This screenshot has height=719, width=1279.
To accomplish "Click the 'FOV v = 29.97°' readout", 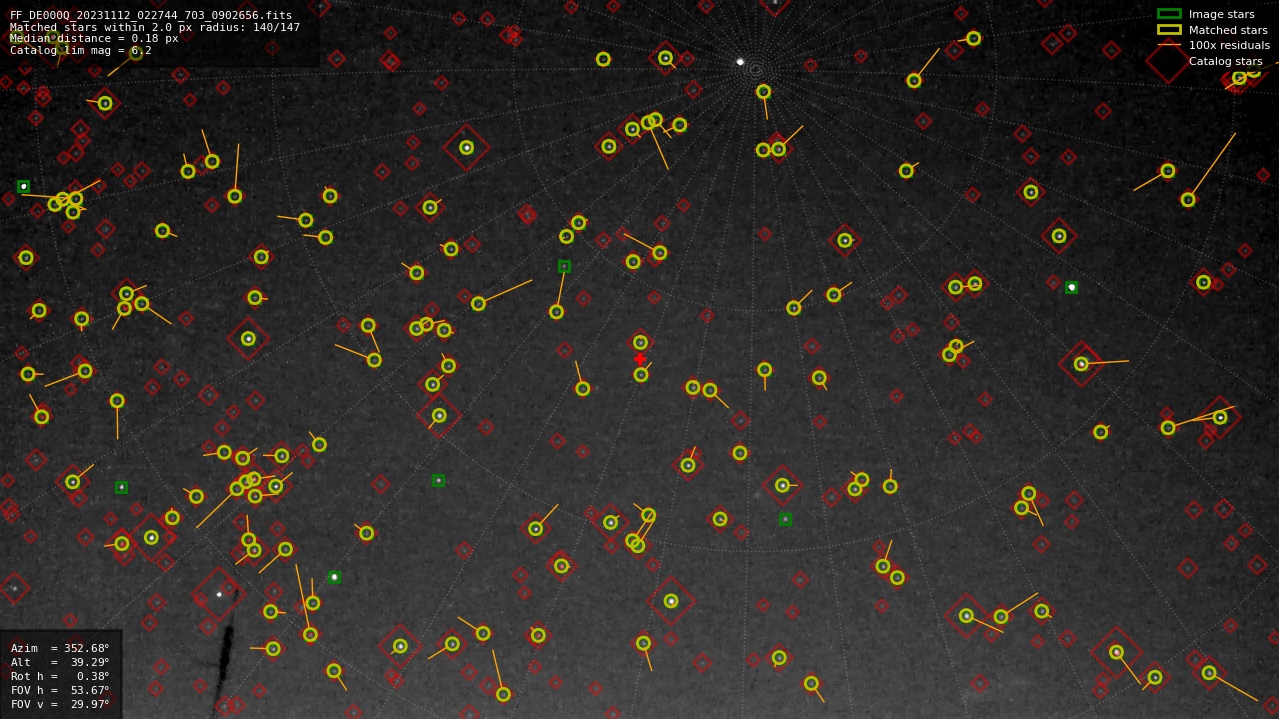I will click(x=60, y=704).
